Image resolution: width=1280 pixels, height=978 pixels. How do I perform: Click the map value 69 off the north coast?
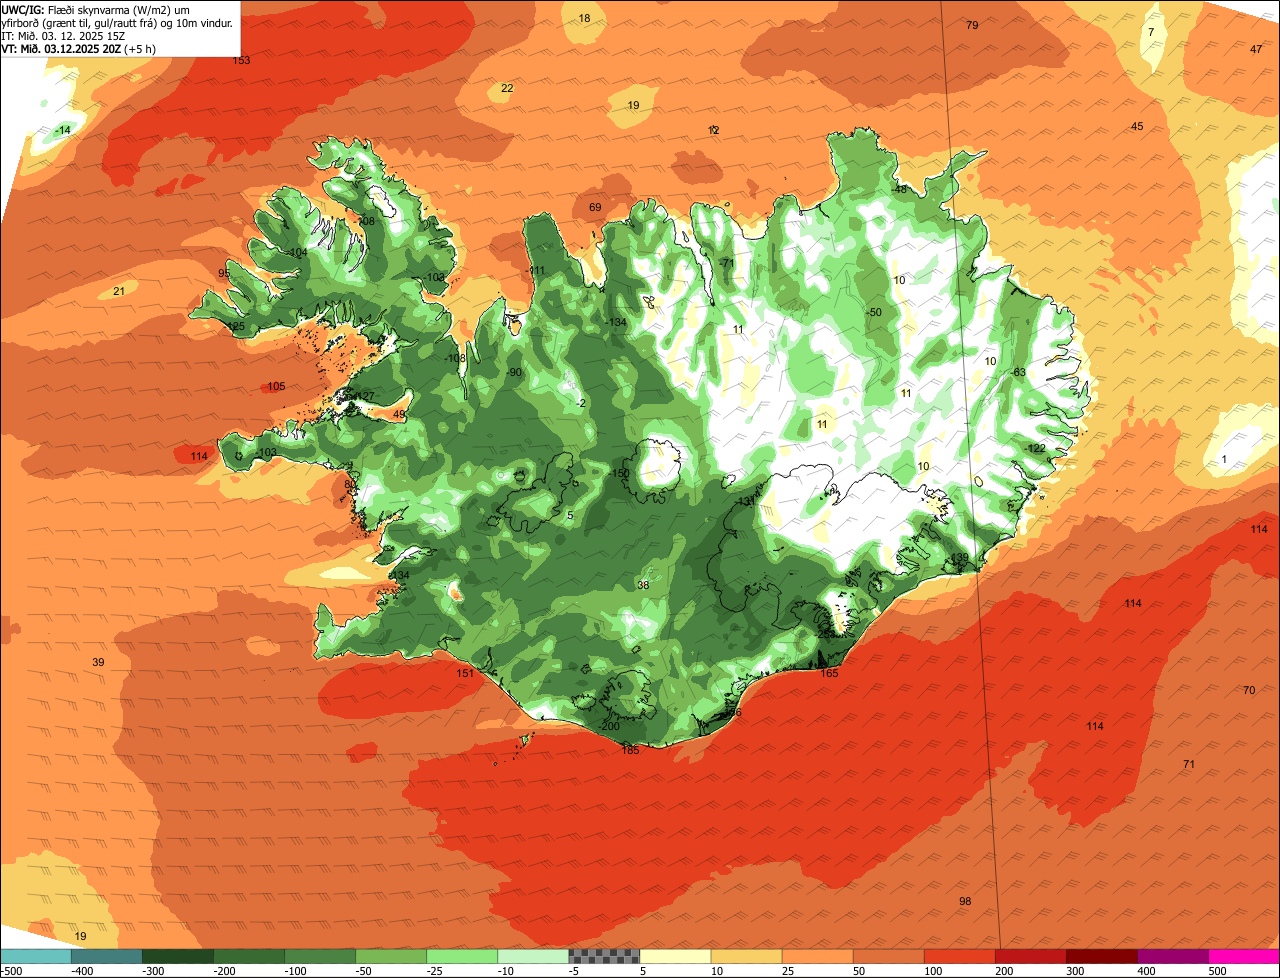tap(595, 207)
